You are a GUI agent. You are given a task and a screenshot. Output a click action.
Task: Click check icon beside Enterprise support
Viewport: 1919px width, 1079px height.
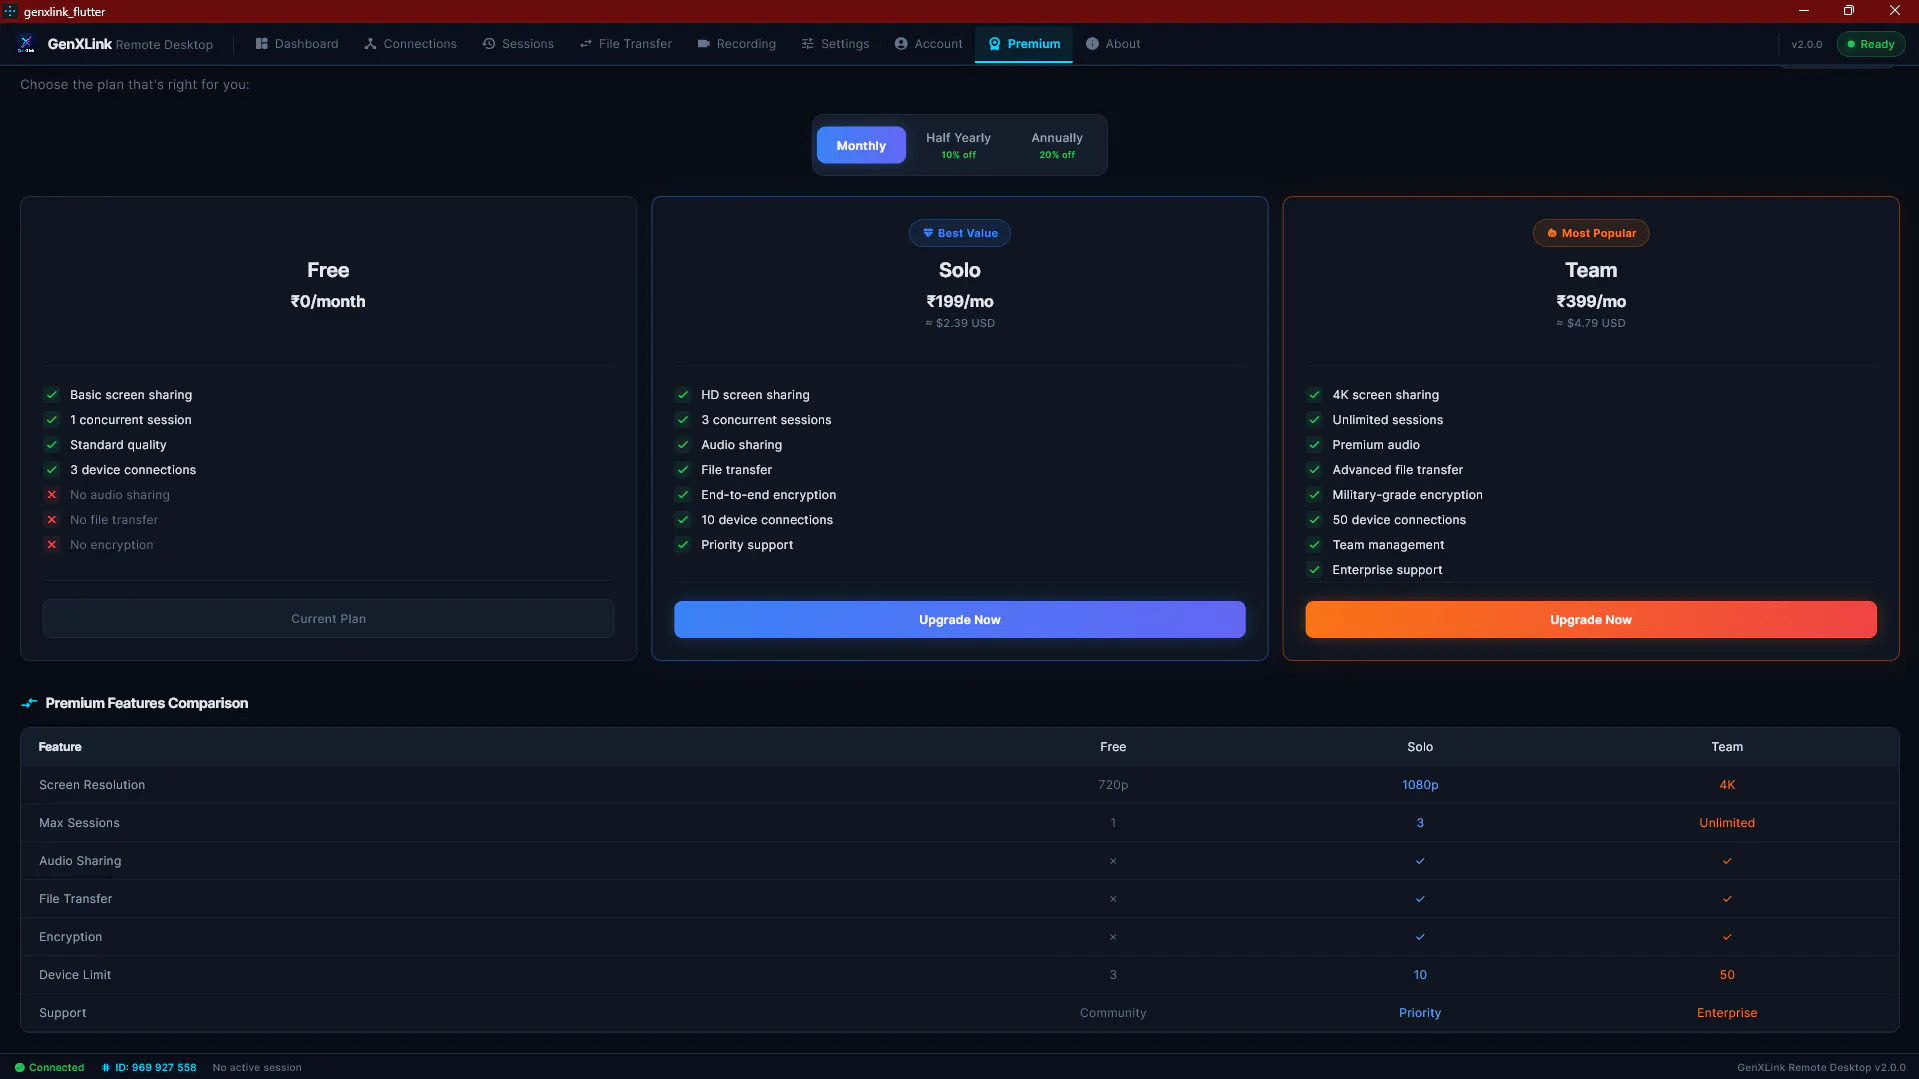[1314, 570]
